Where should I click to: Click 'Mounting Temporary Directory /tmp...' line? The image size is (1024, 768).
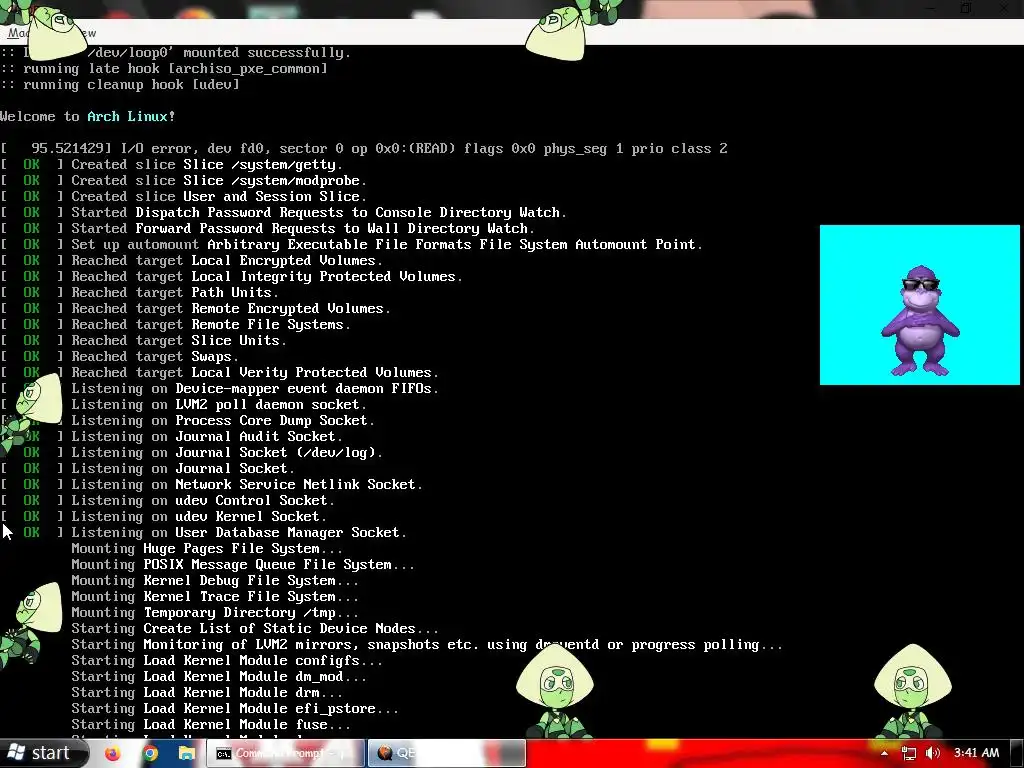pos(215,613)
